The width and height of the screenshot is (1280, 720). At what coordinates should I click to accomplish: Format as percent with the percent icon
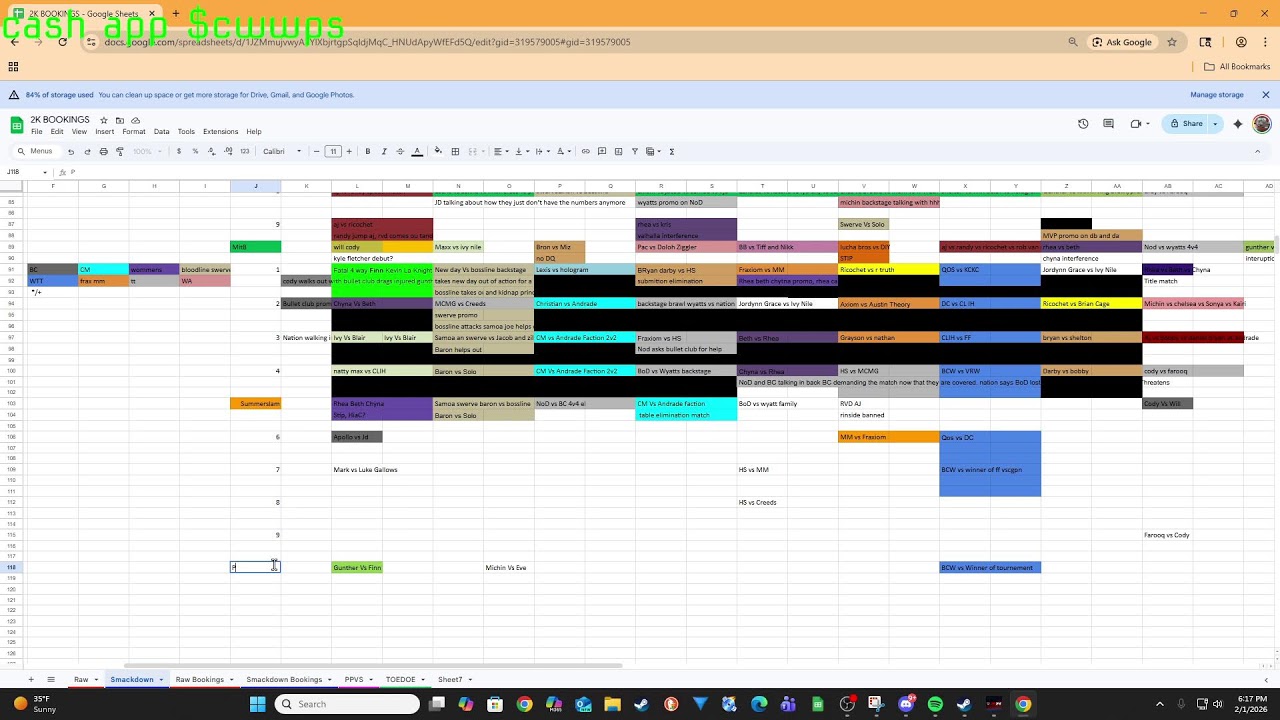[x=195, y=152]
